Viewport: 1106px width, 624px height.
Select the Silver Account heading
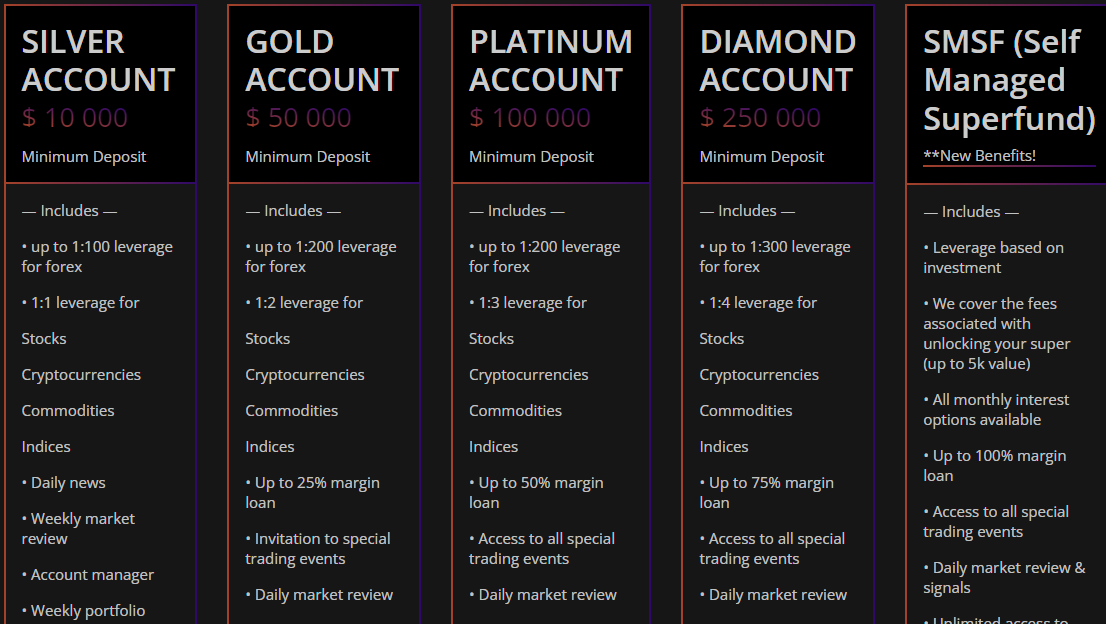(98, 61)
